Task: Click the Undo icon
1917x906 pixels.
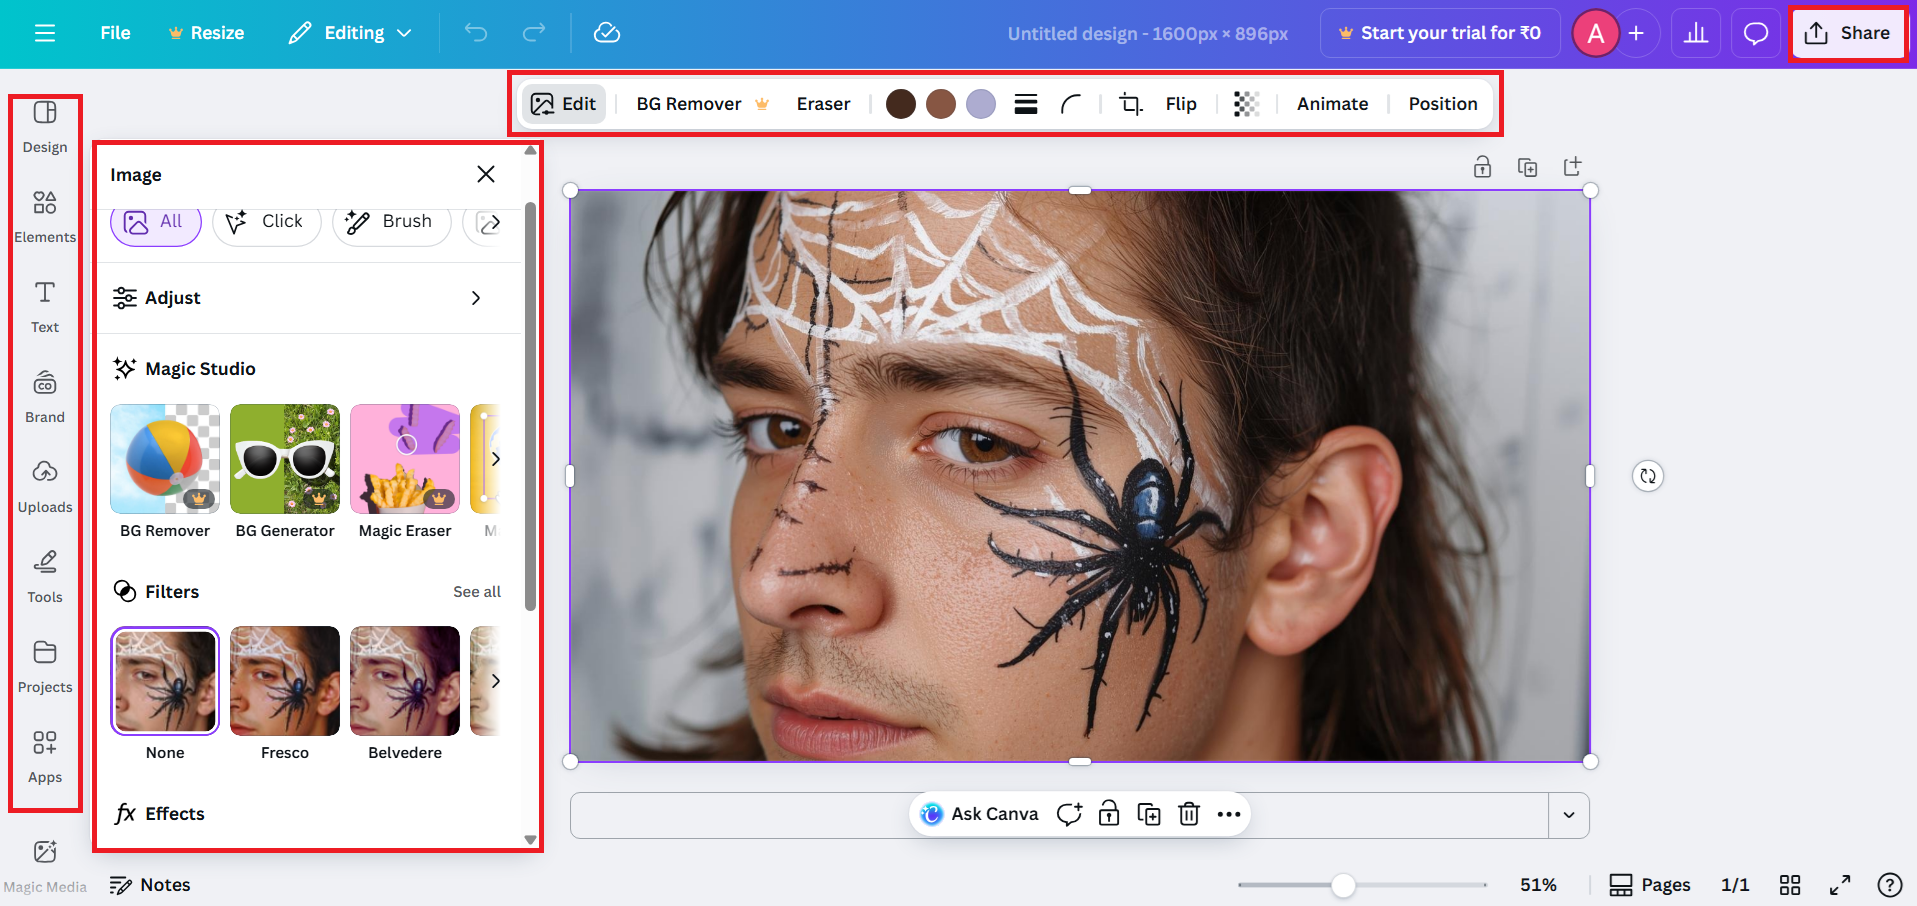Action: pos(476,32)
